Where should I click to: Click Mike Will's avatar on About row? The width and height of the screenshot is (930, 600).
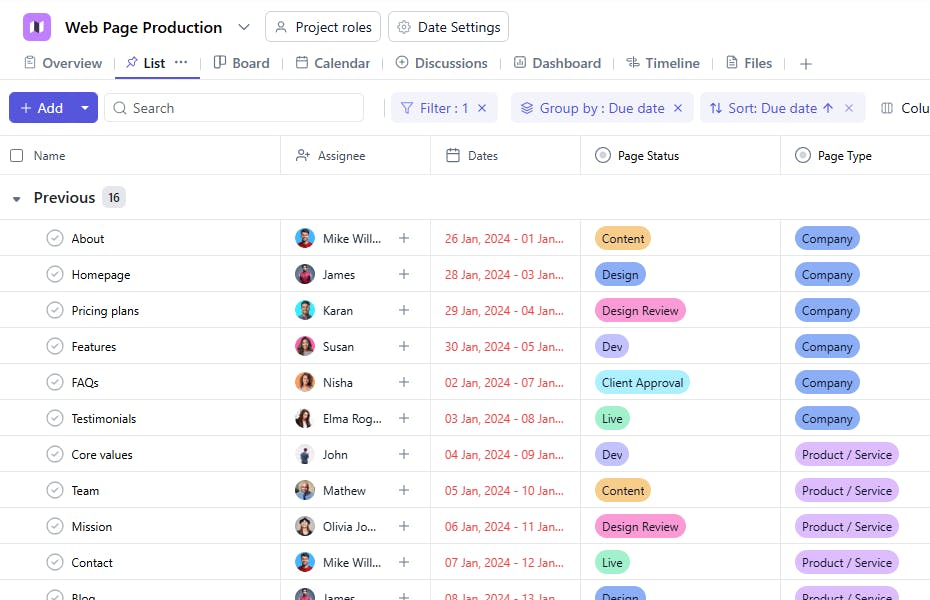click(305, 239)
